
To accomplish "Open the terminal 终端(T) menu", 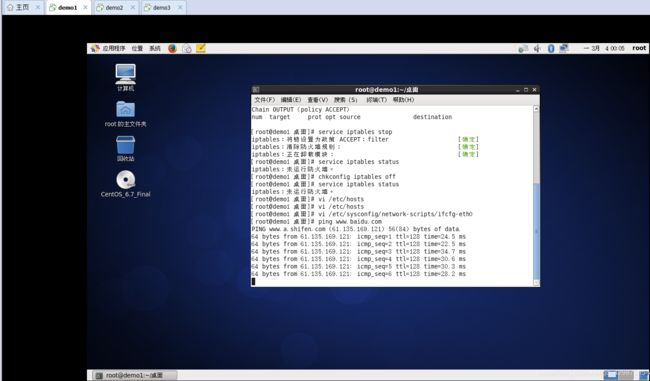I will point(376,100).
